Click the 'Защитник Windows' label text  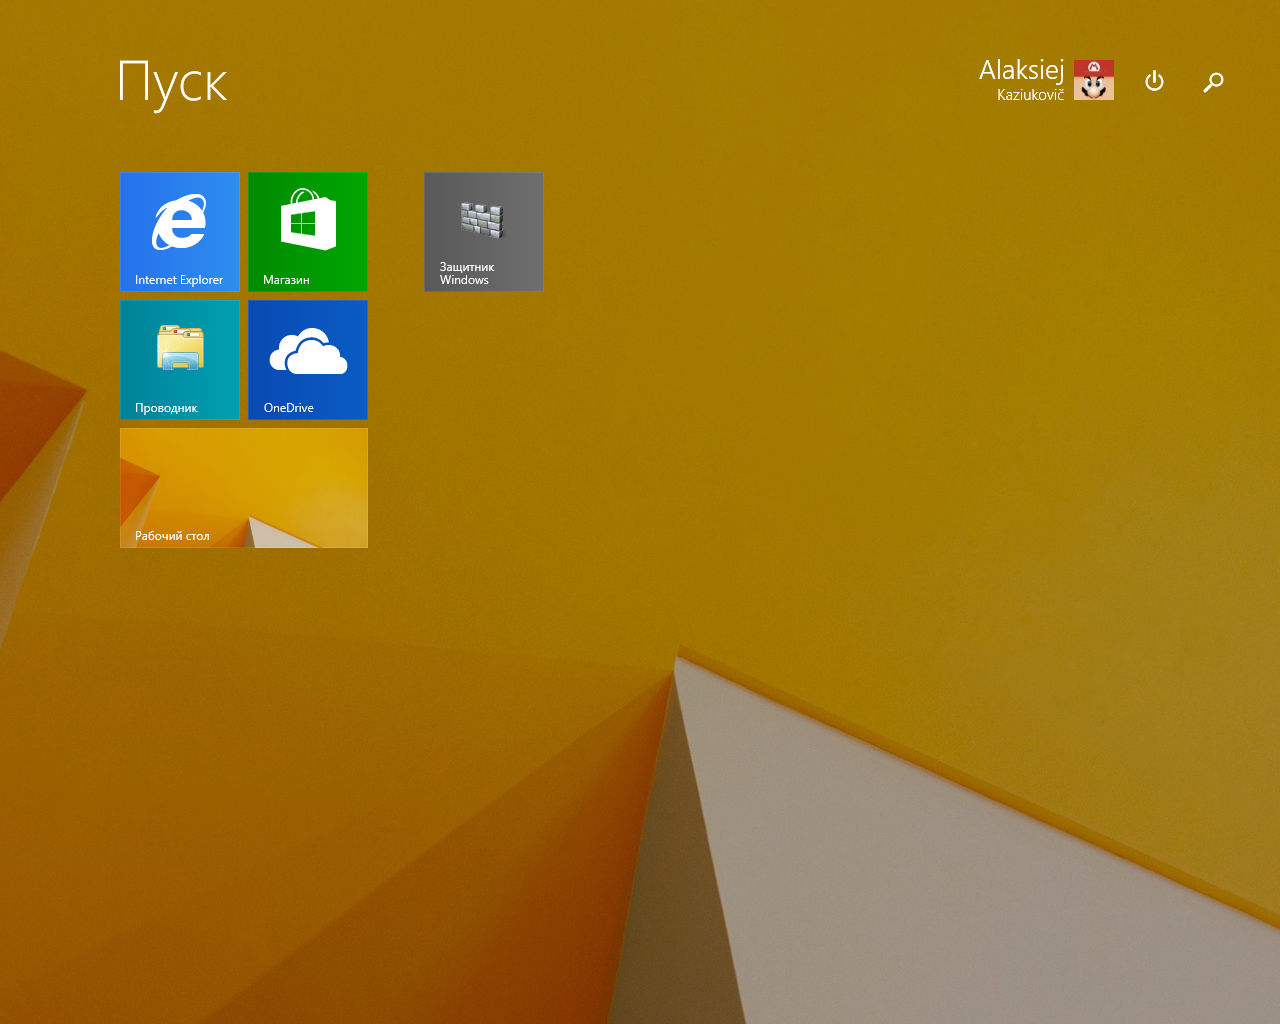[467, 273]
